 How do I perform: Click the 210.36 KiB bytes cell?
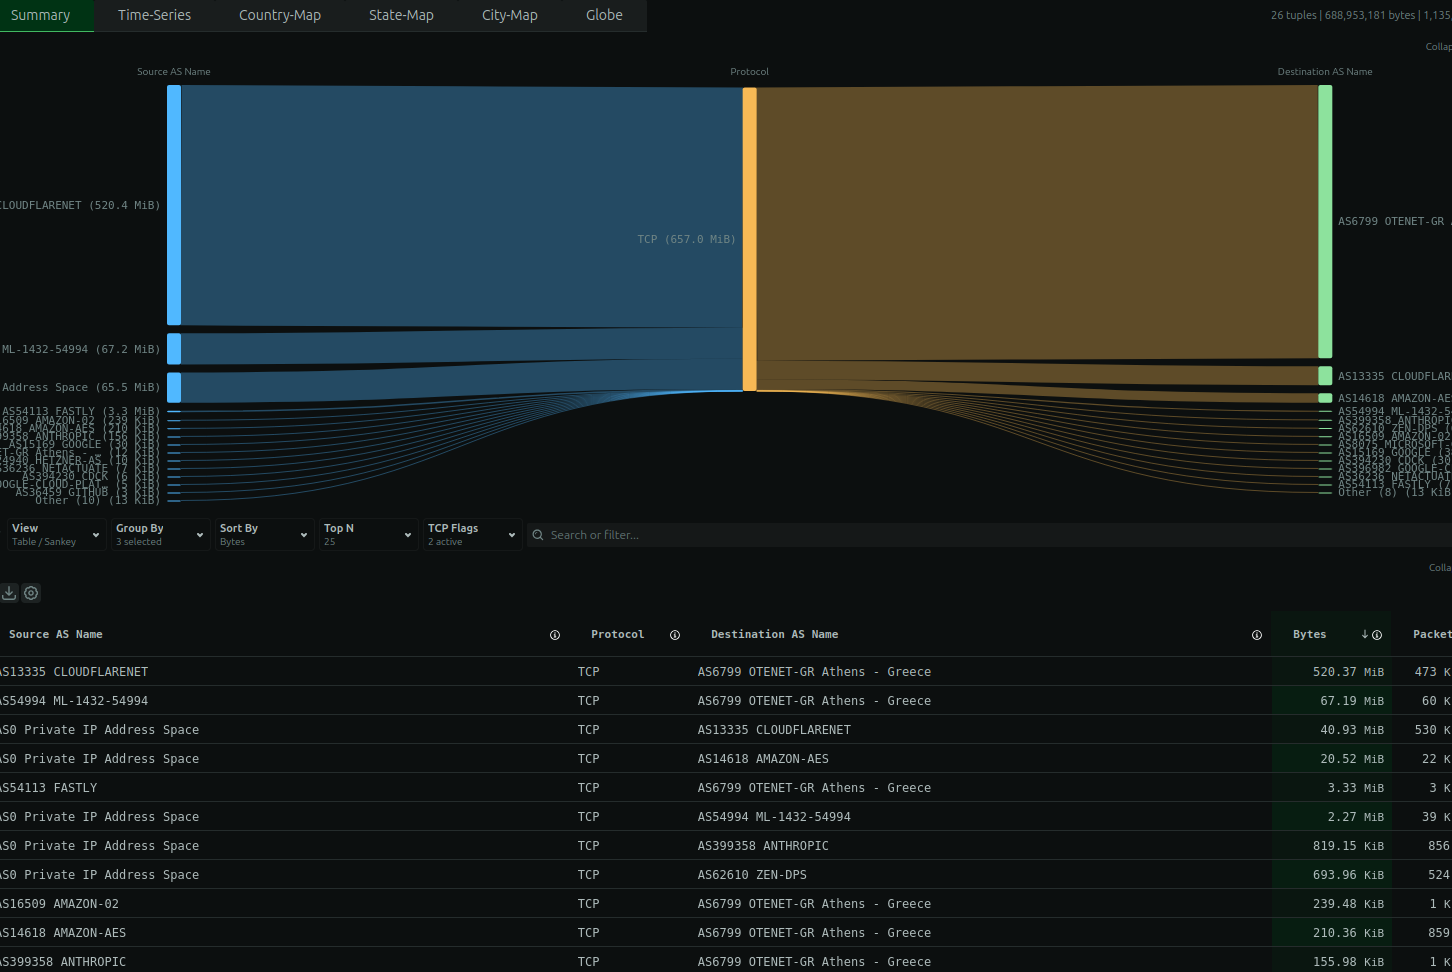1331,933
